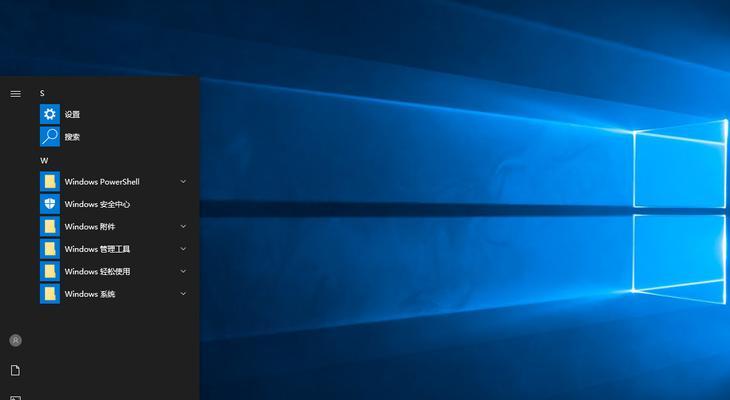Expand the Windows 管理工具 chevron
730x400 pixels.
click(x=183, y=249)
